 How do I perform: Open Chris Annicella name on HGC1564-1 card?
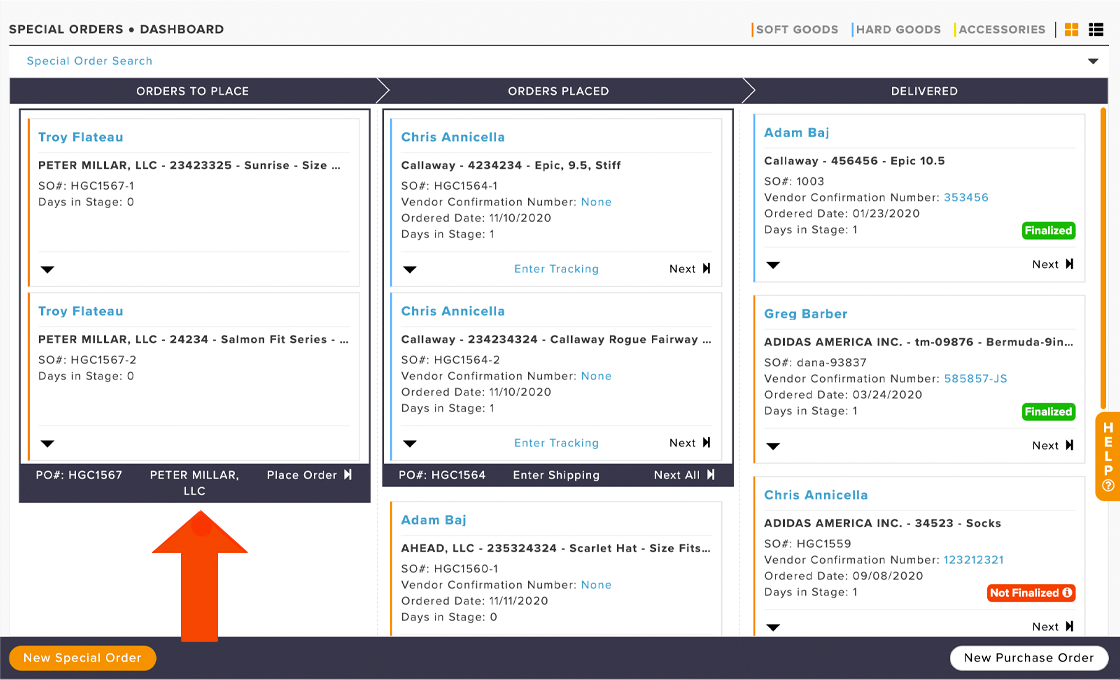click(x=453, y=137)
